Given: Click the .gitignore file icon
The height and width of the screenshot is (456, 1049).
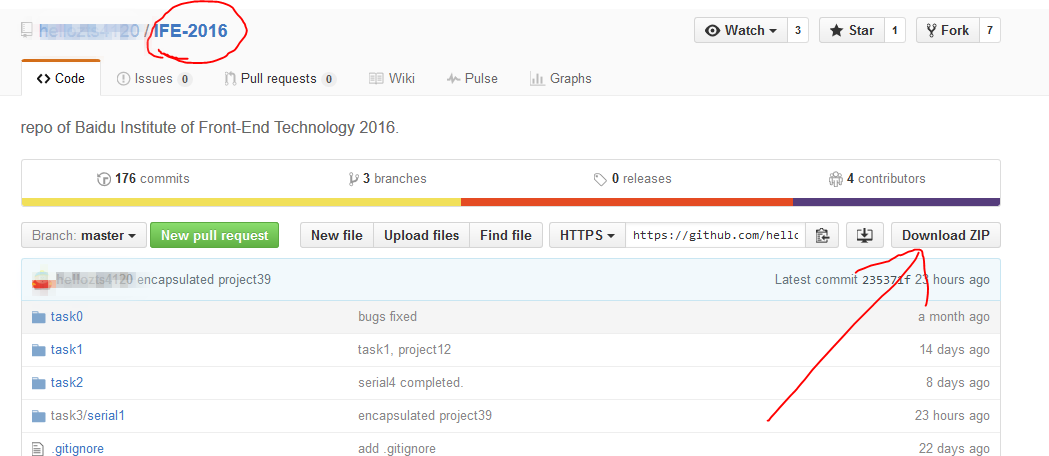Looking at the screenshot, I should (x=38, y=449).
